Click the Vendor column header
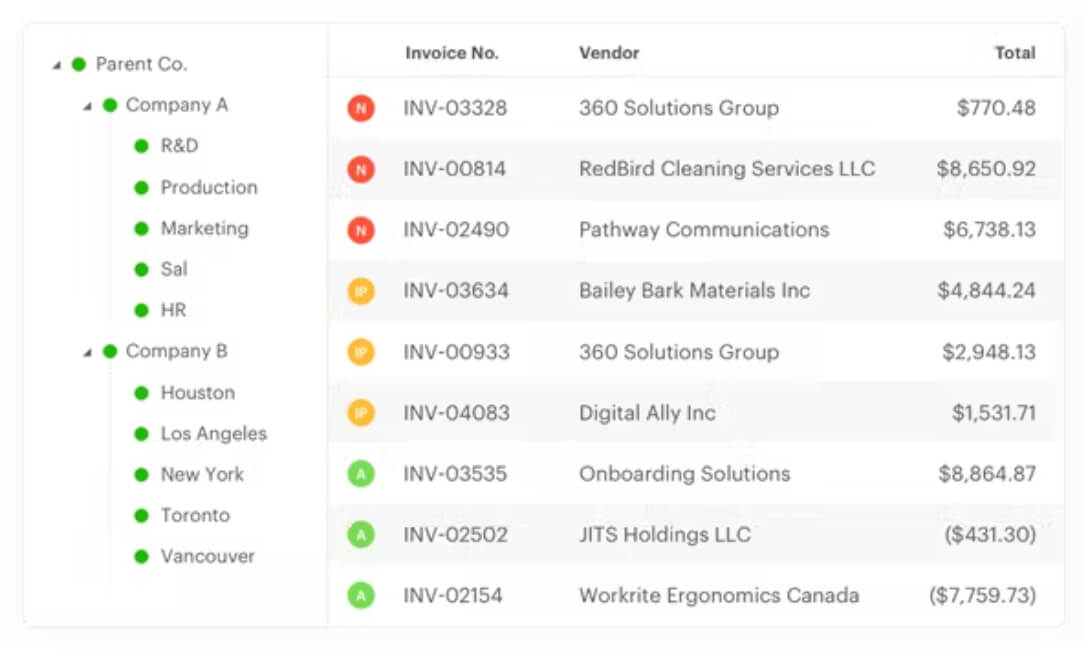Image resolution: width=1088 pixels, height=650 pixels. (x=609, y=53)
